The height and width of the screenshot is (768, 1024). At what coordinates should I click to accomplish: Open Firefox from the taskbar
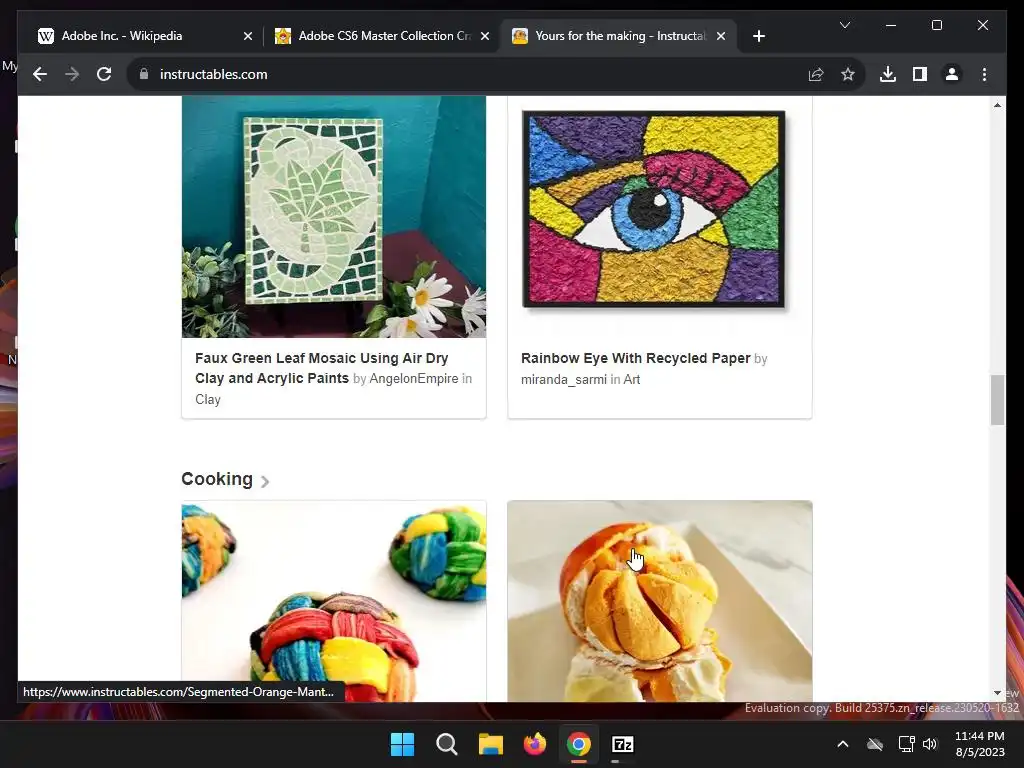point(535,744)
